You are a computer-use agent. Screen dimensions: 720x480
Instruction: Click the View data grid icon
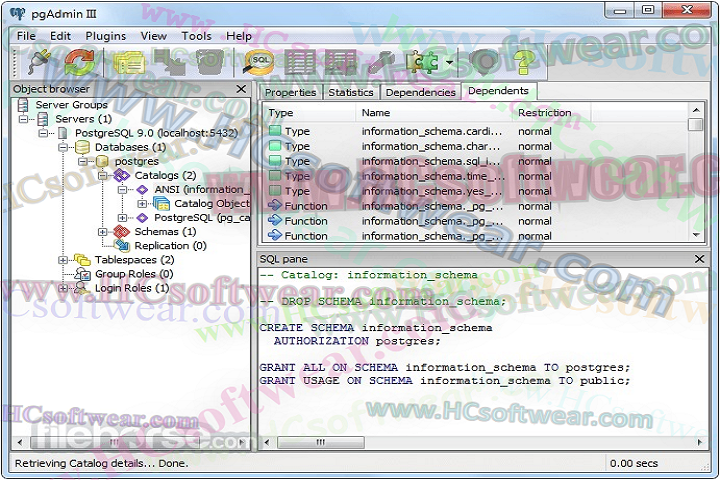click(300, 62)
